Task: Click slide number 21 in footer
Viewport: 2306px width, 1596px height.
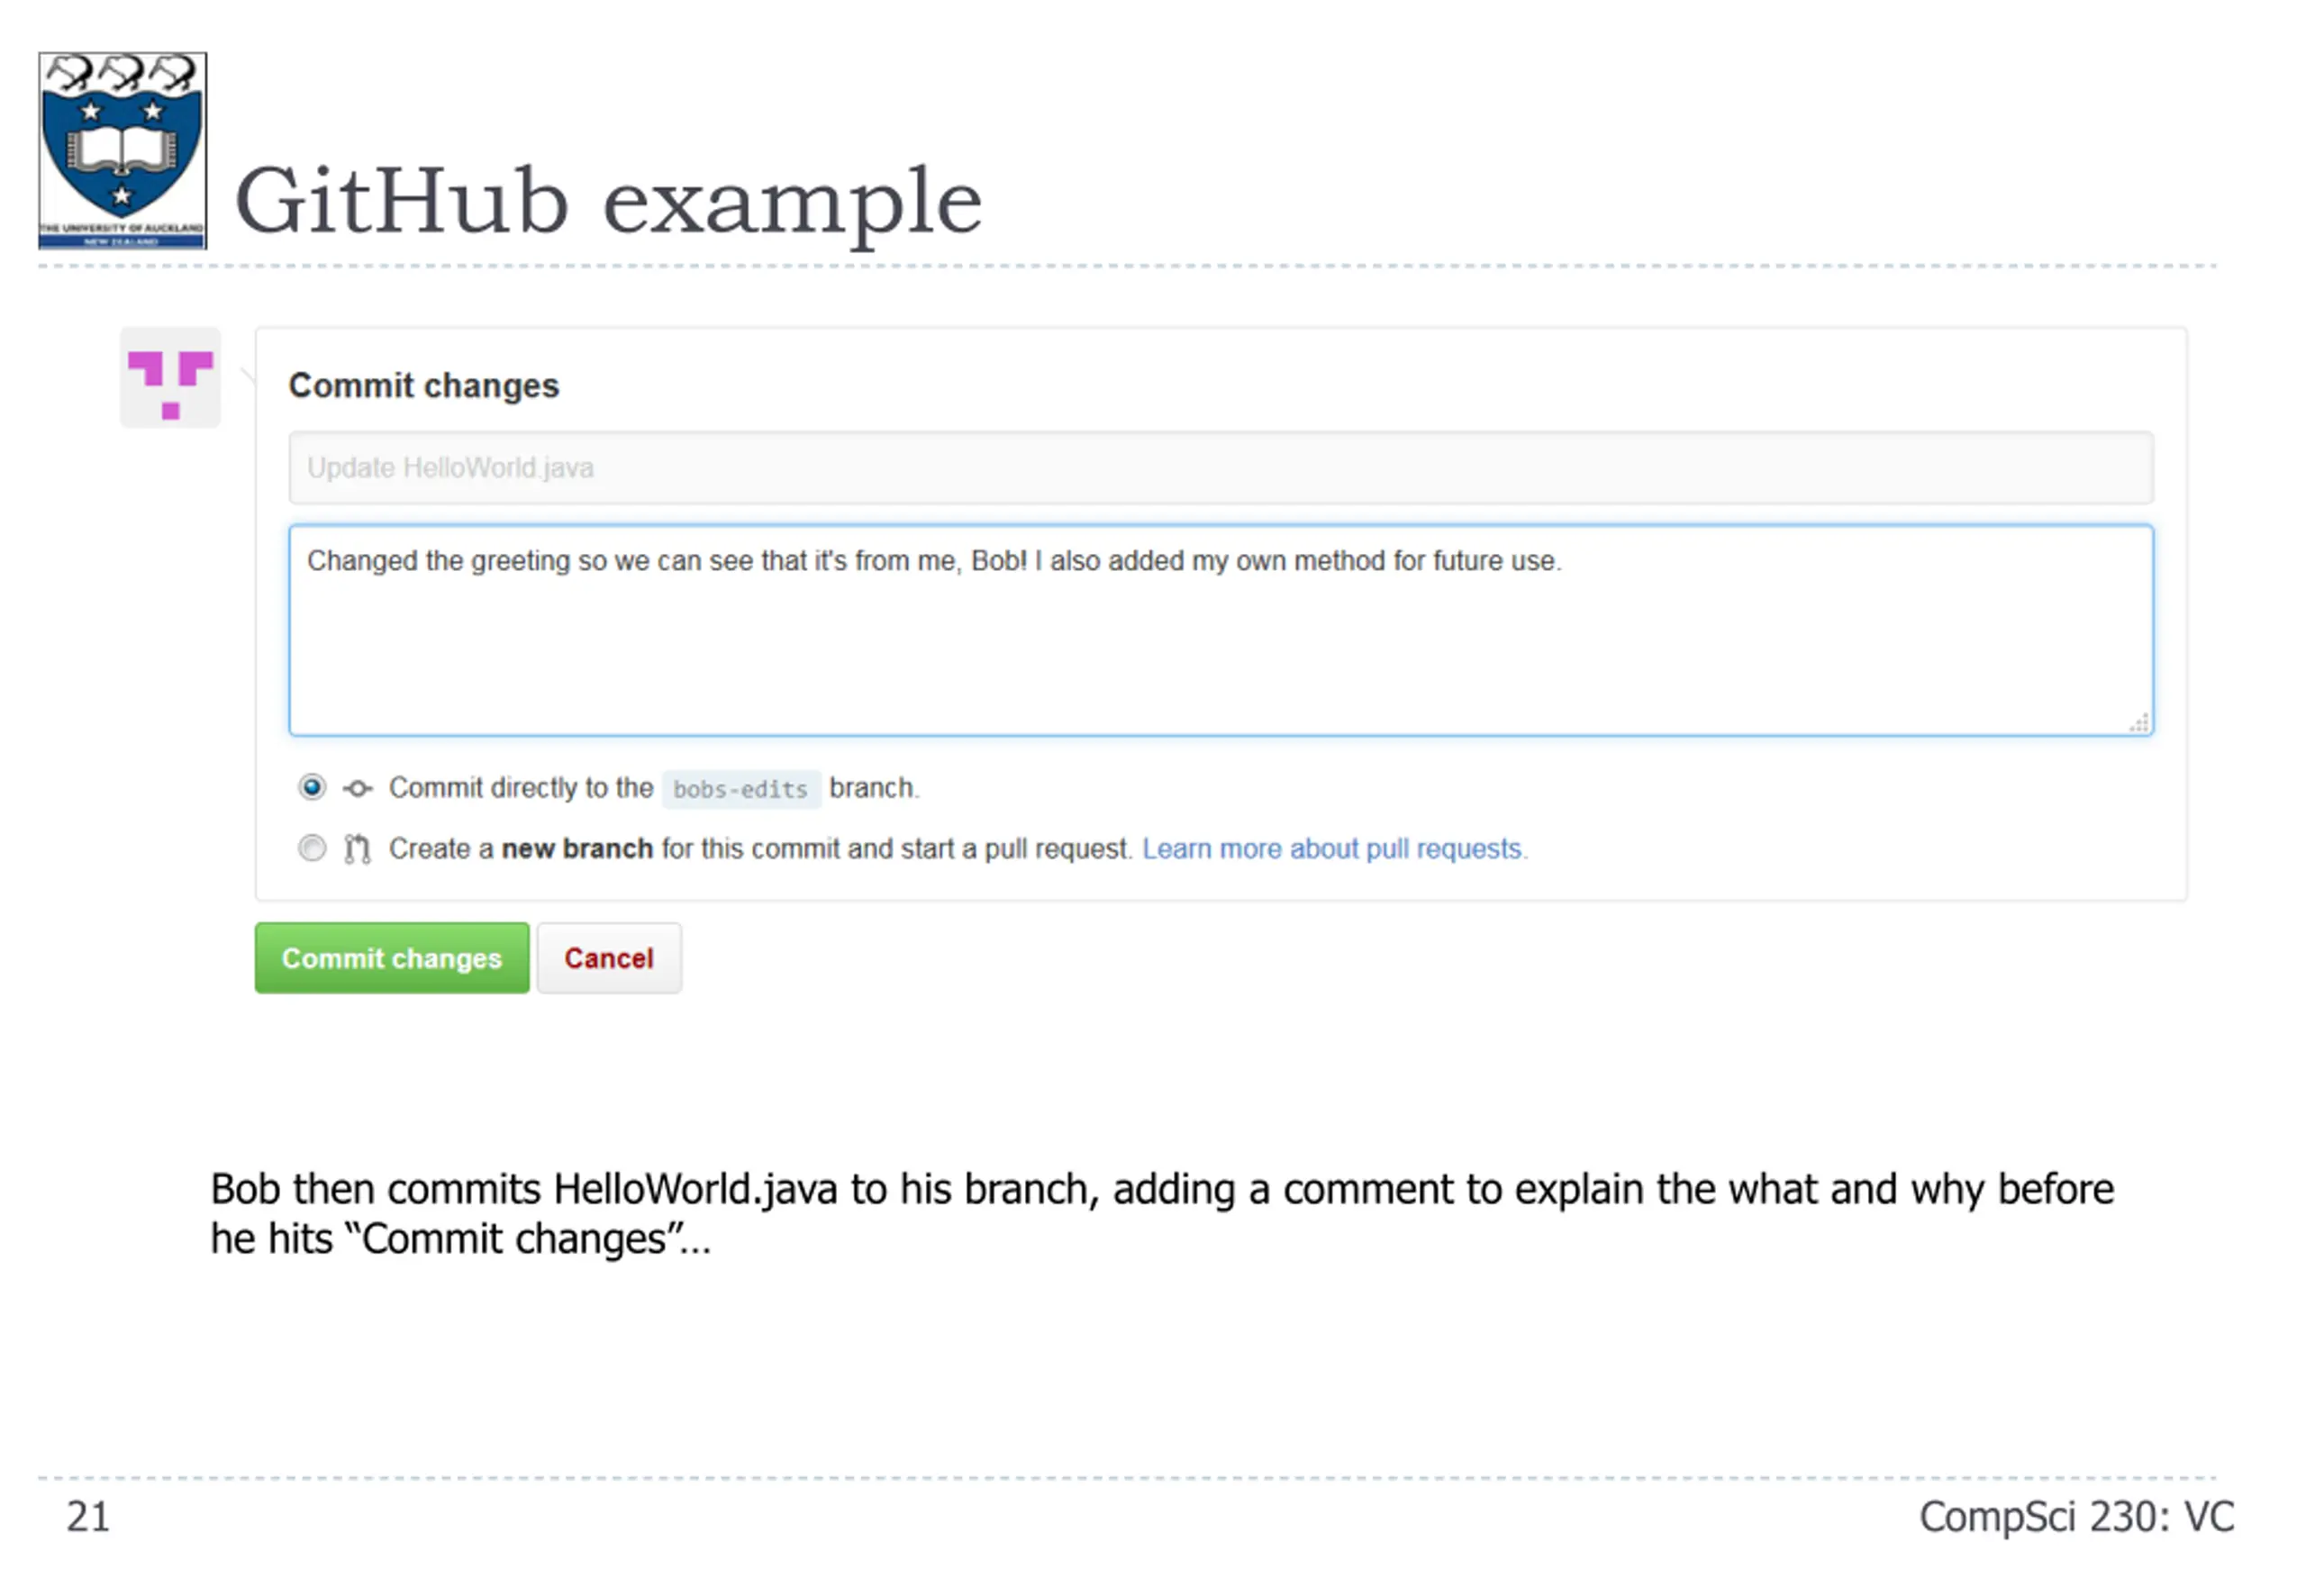Action: click(88, 1517)
